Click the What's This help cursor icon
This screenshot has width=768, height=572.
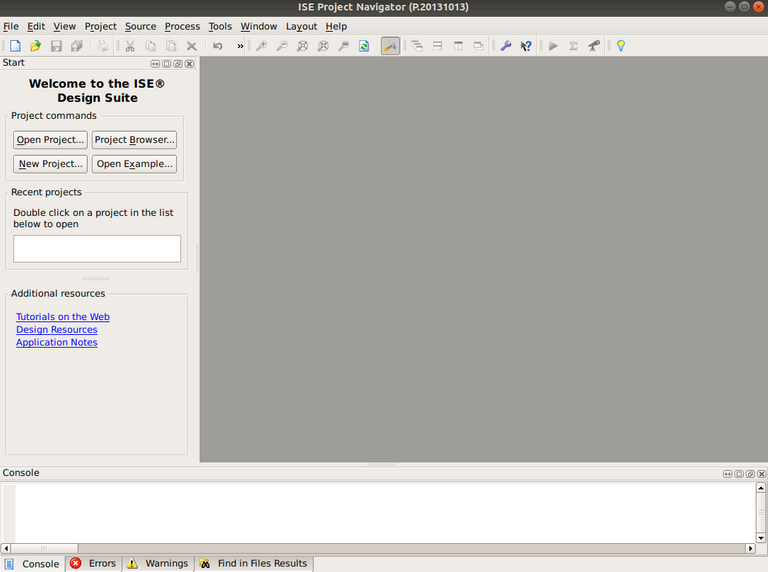click(x=526, y=46)
